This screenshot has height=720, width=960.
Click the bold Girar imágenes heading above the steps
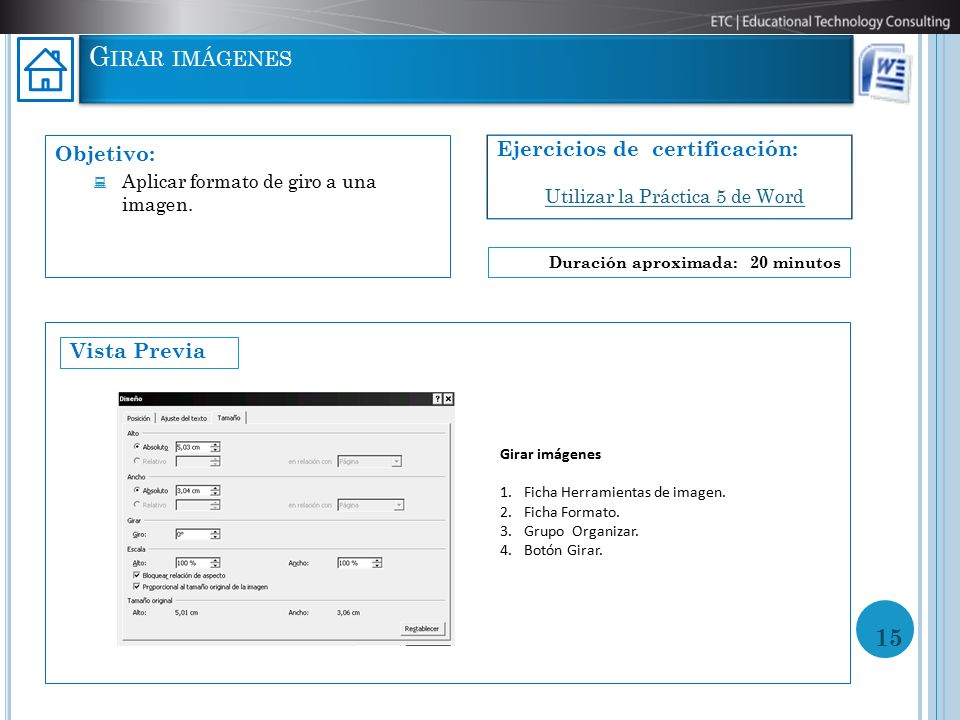pos(550,454)
